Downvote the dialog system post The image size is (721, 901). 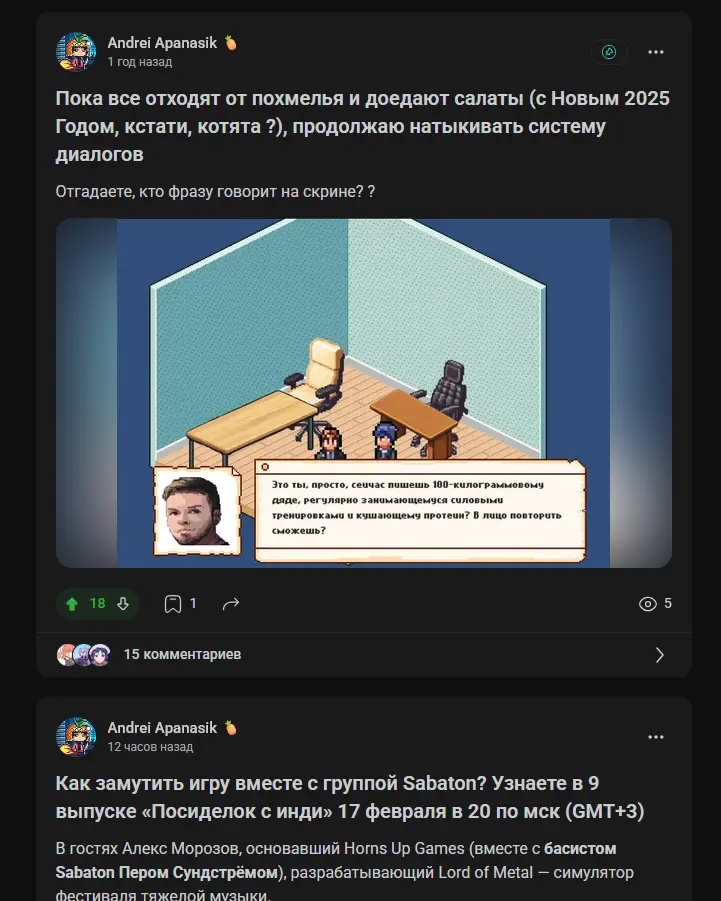click(123, 604)
